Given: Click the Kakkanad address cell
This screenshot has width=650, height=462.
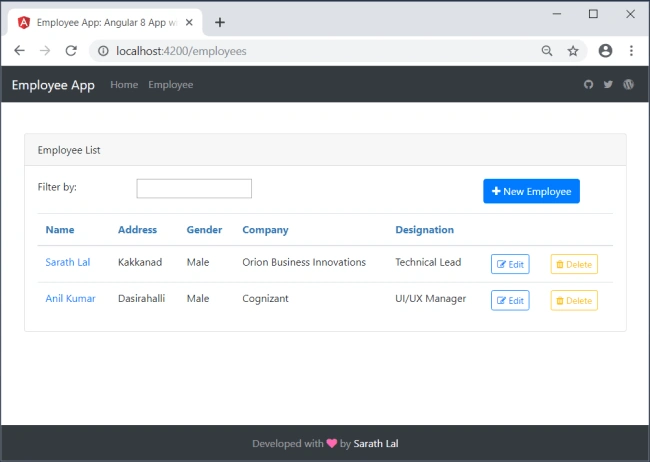Looking at the screenshot, I should (140, 262).
